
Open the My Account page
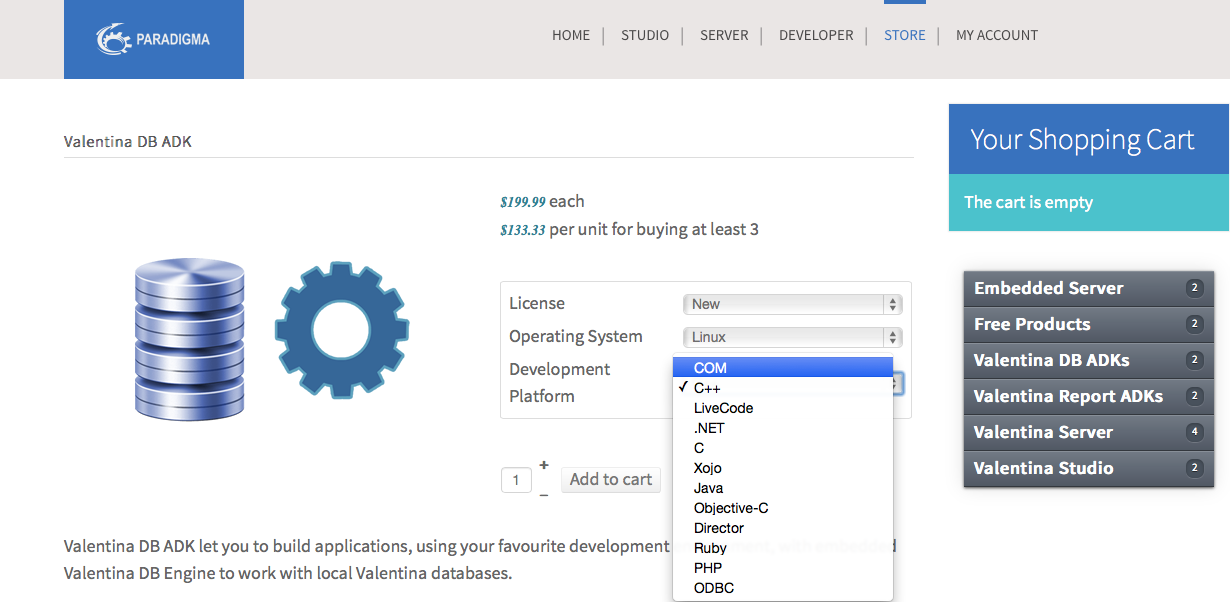[996, 35]
